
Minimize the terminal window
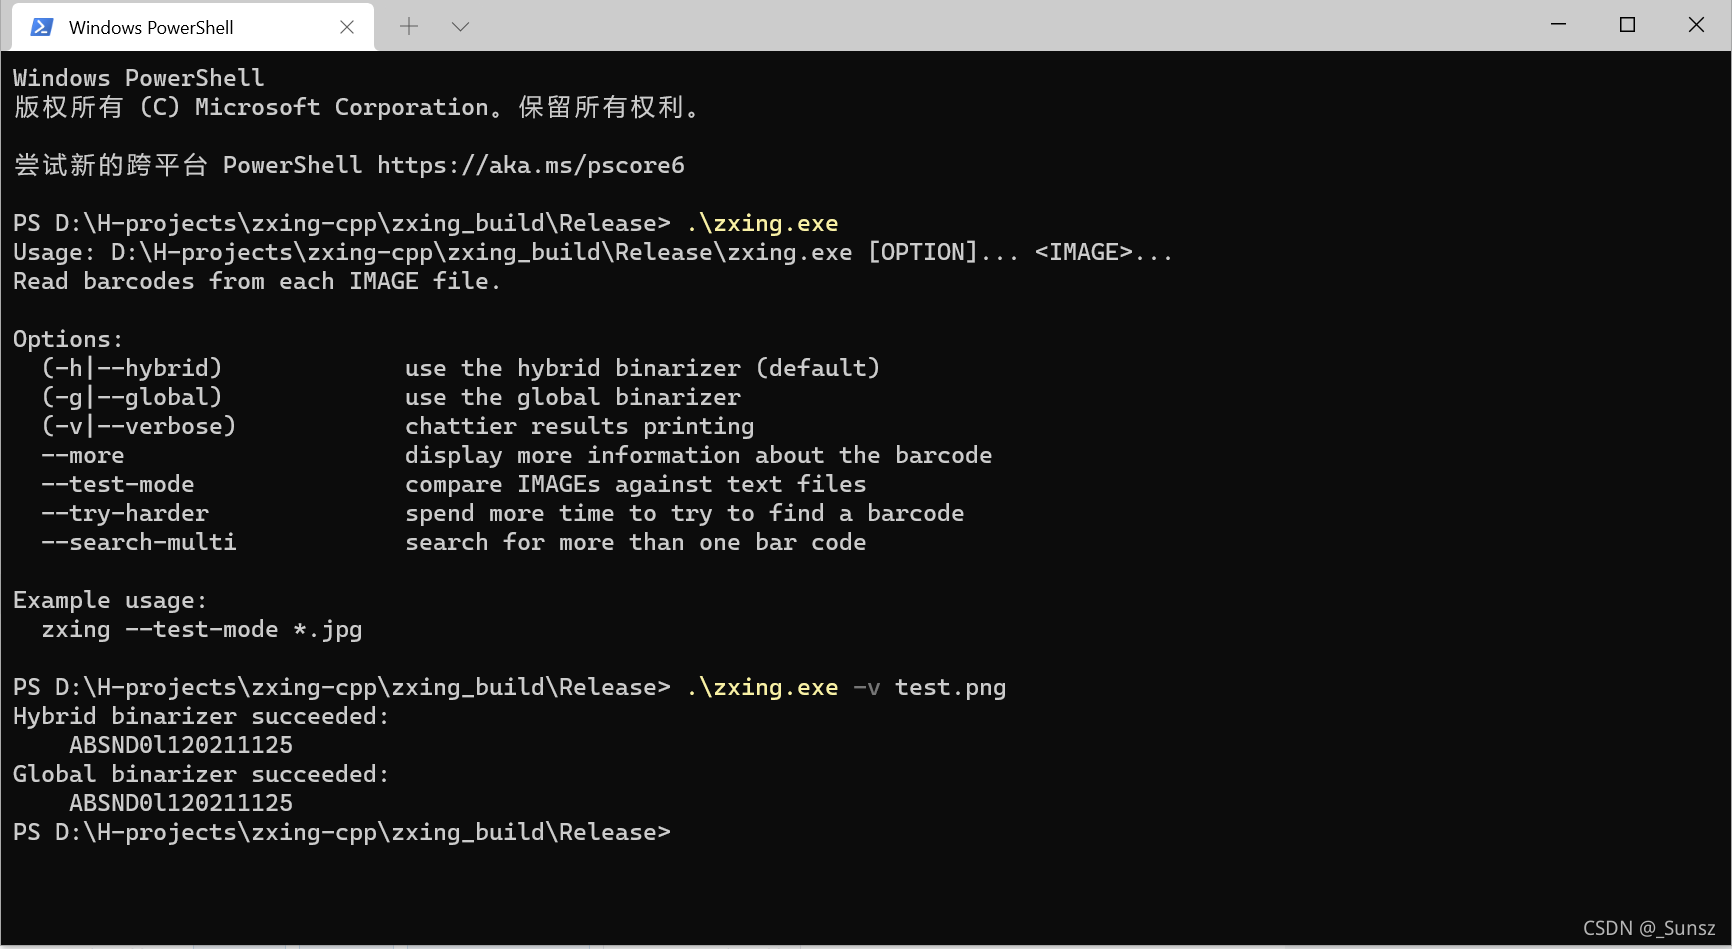1558,24
